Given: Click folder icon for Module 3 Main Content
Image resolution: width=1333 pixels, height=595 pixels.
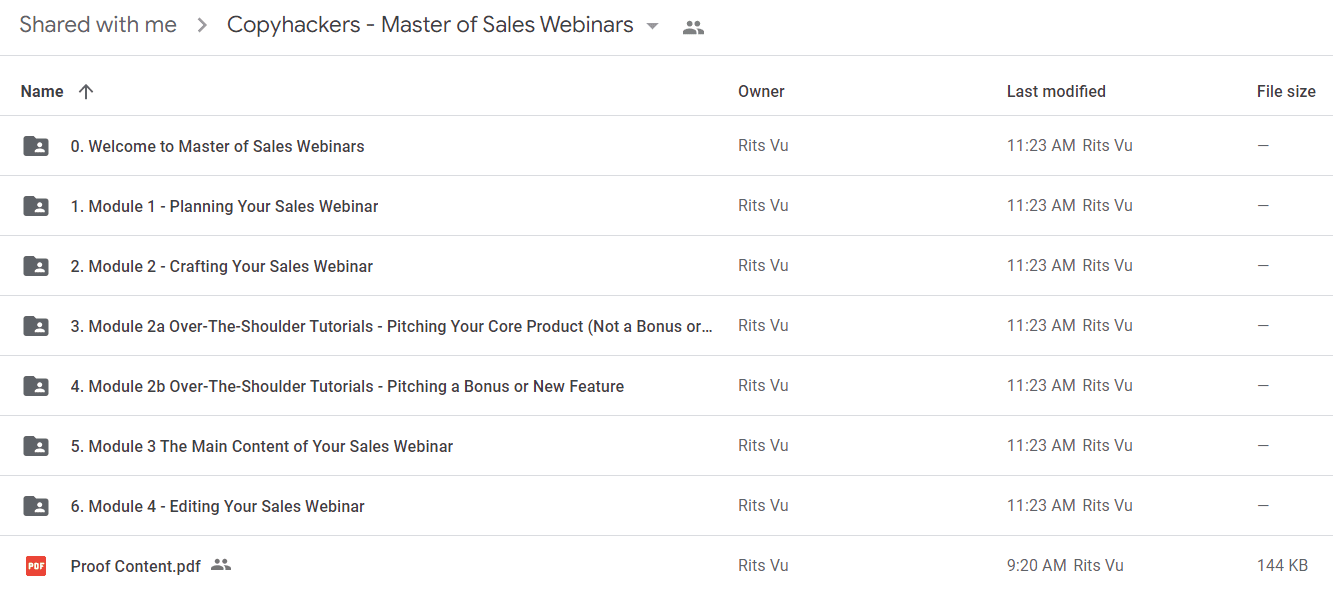Looking at the screenshot, I should pos(36,446).
